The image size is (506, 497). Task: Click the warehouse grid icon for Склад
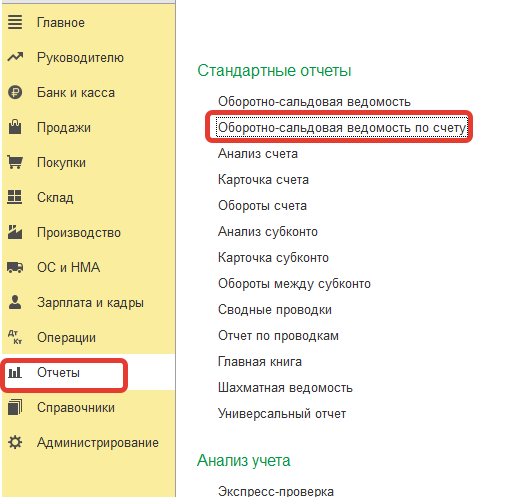(x=15, y=197)
